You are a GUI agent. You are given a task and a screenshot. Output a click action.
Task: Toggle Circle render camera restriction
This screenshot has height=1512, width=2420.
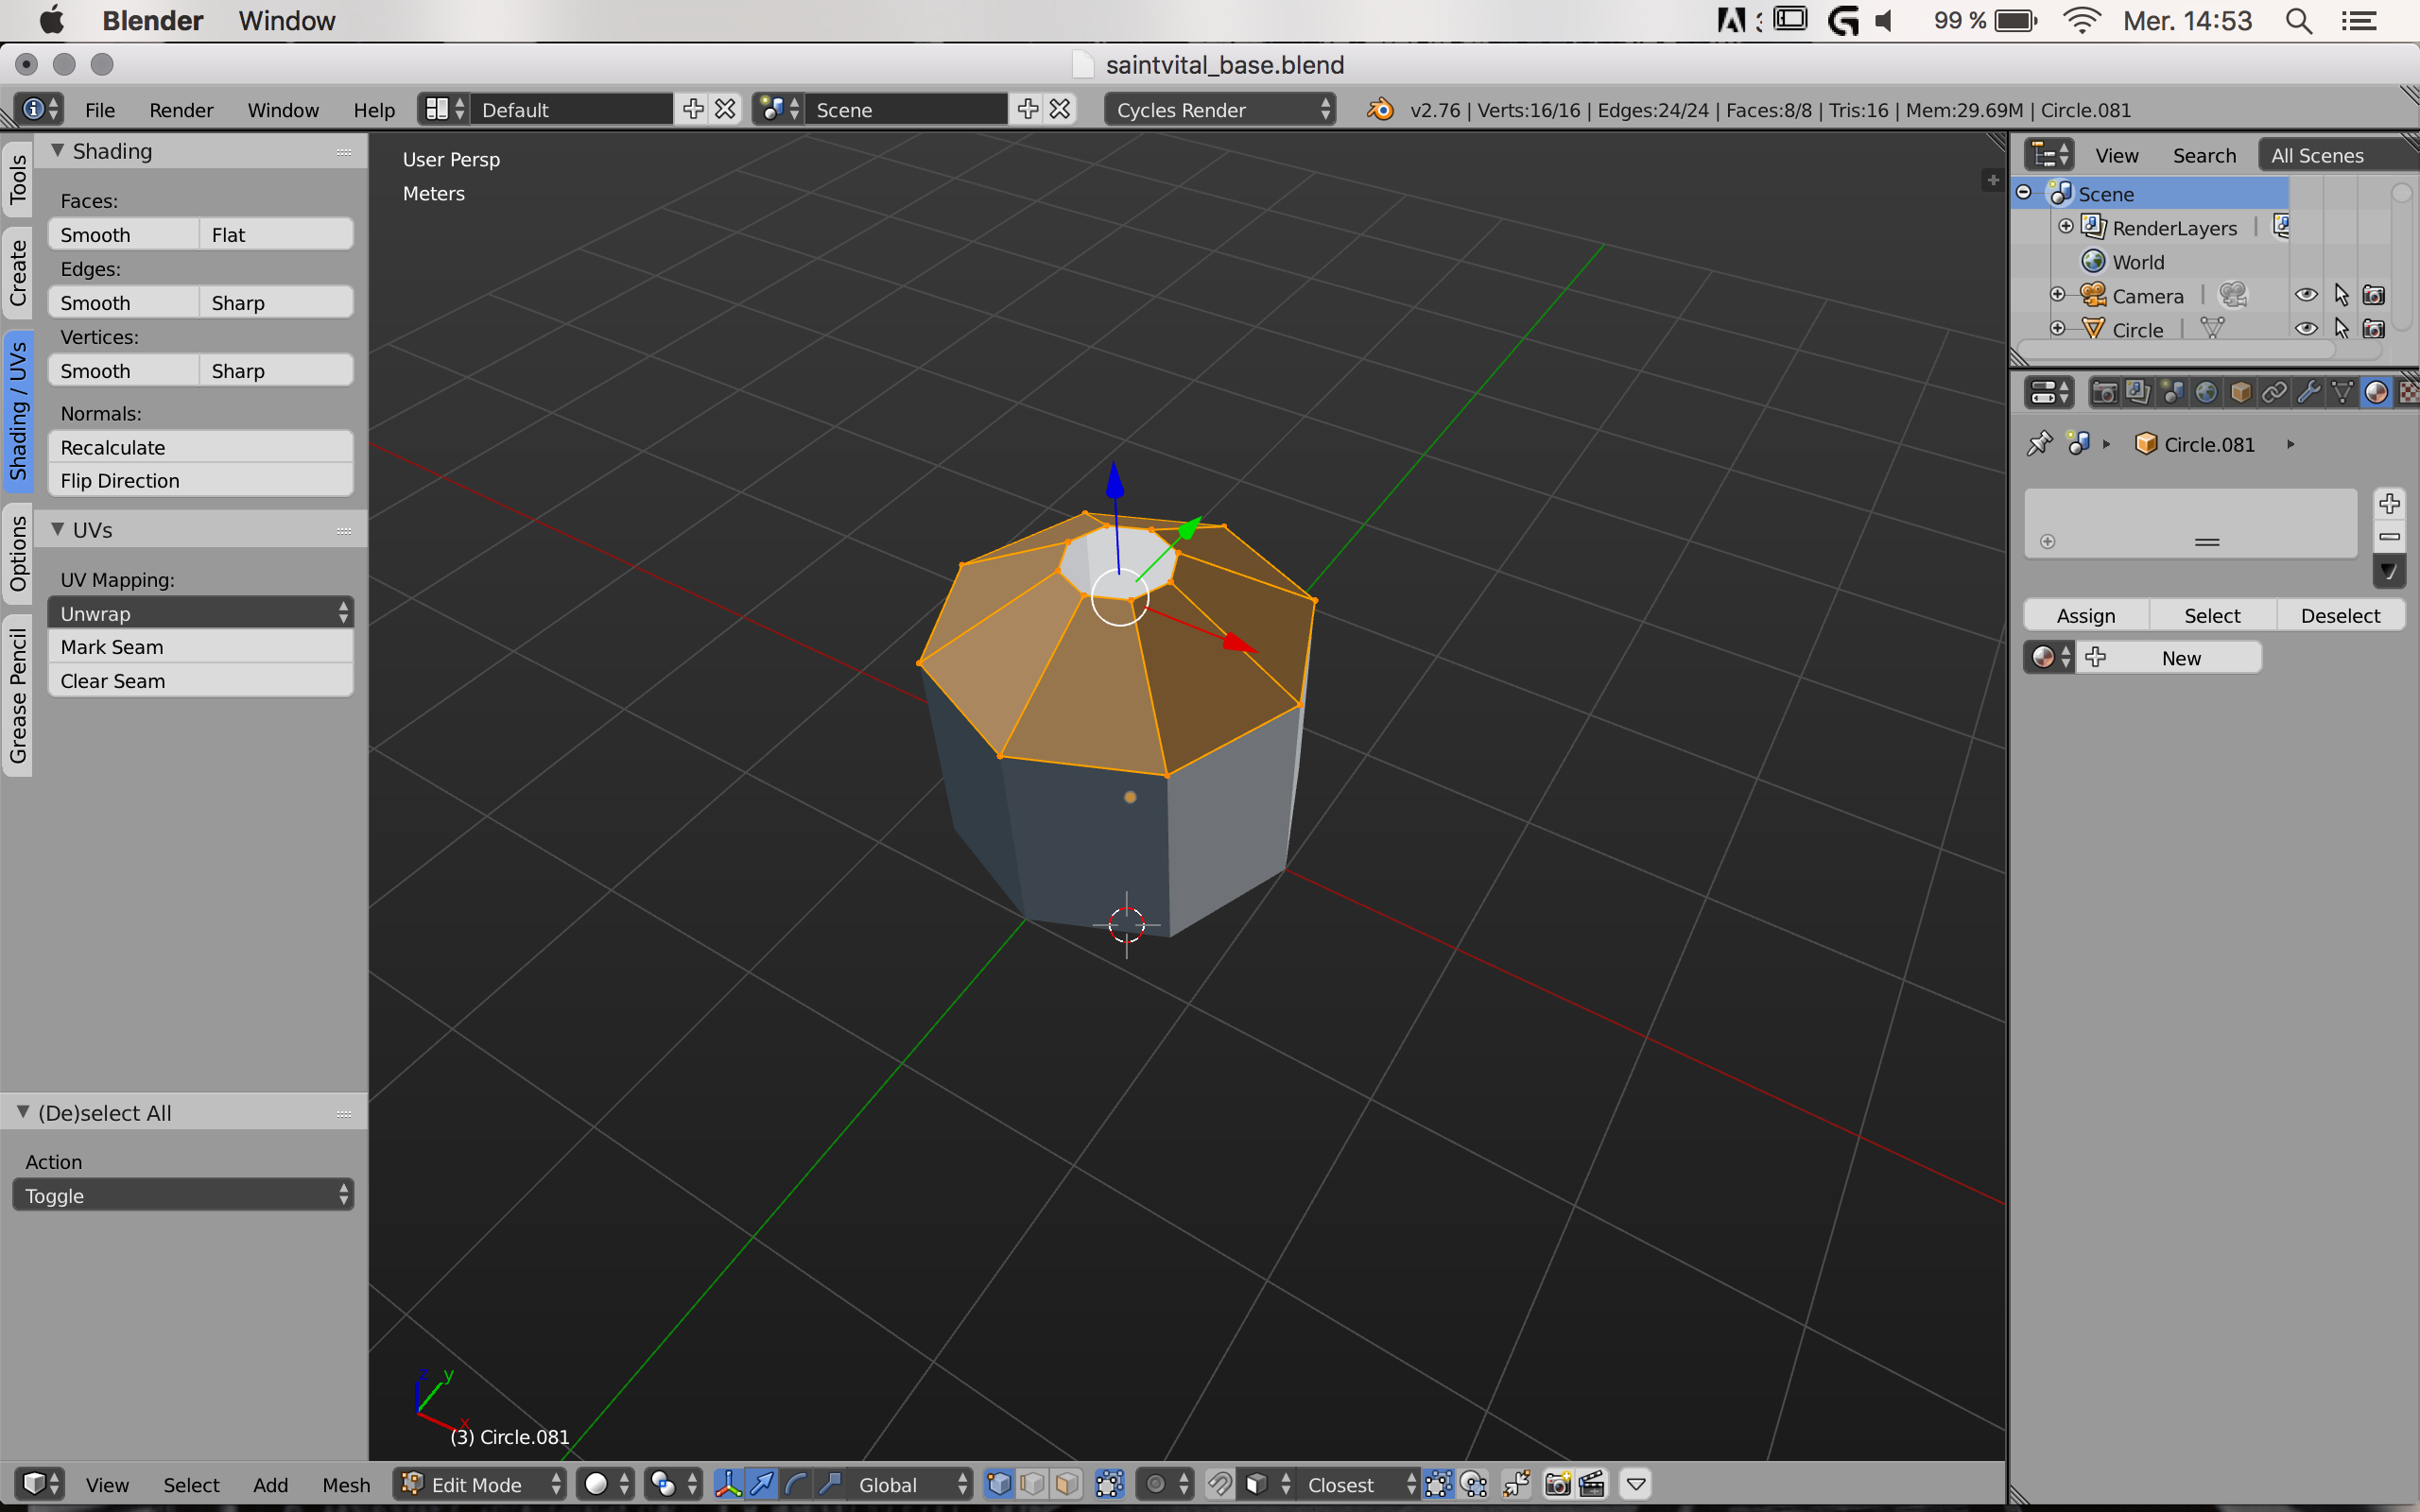[x=2374, y=329]
